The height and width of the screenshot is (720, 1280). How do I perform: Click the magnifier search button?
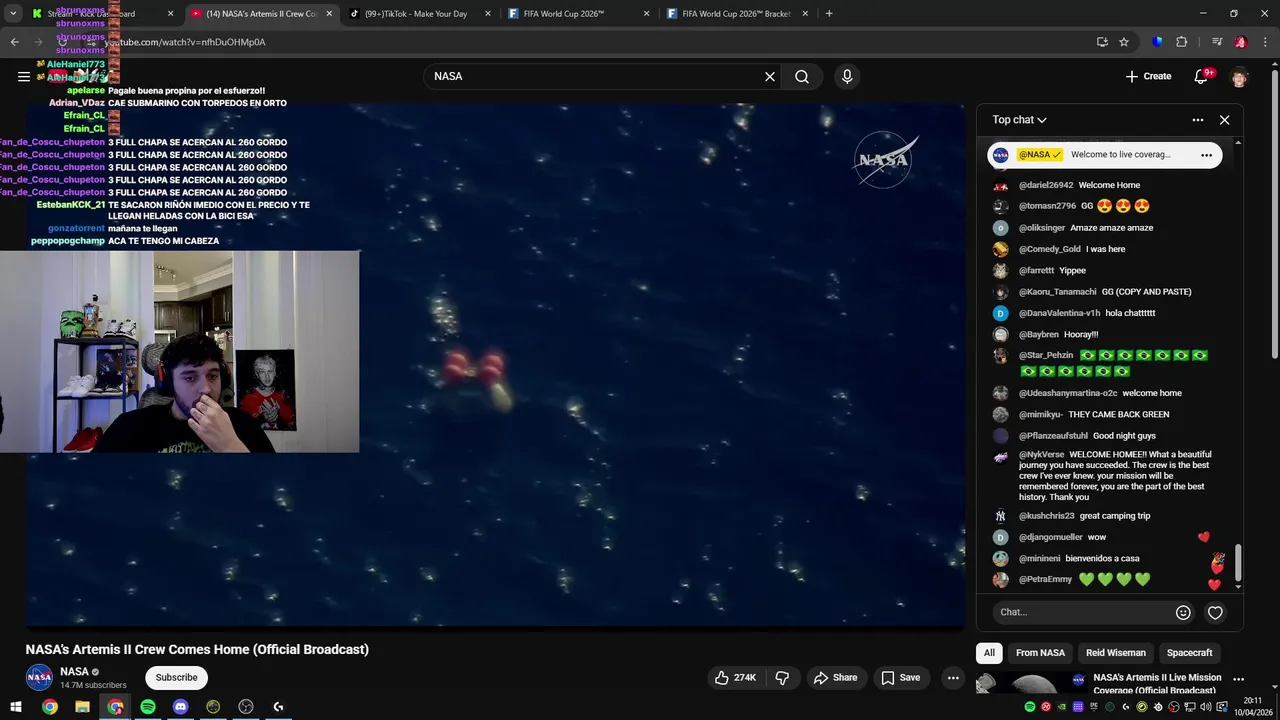click(802, 76)
